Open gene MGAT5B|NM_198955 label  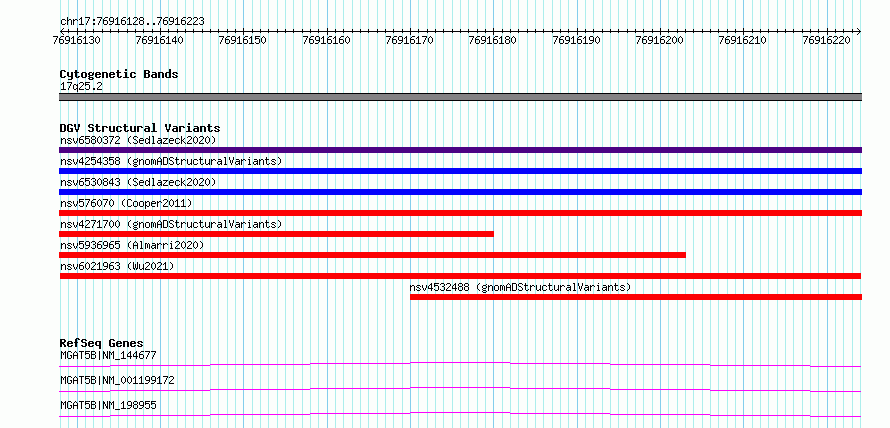pos(108,405)
